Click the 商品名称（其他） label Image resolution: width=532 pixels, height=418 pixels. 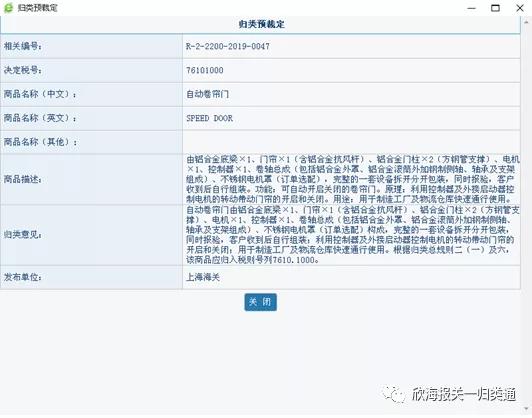point(40,142)
